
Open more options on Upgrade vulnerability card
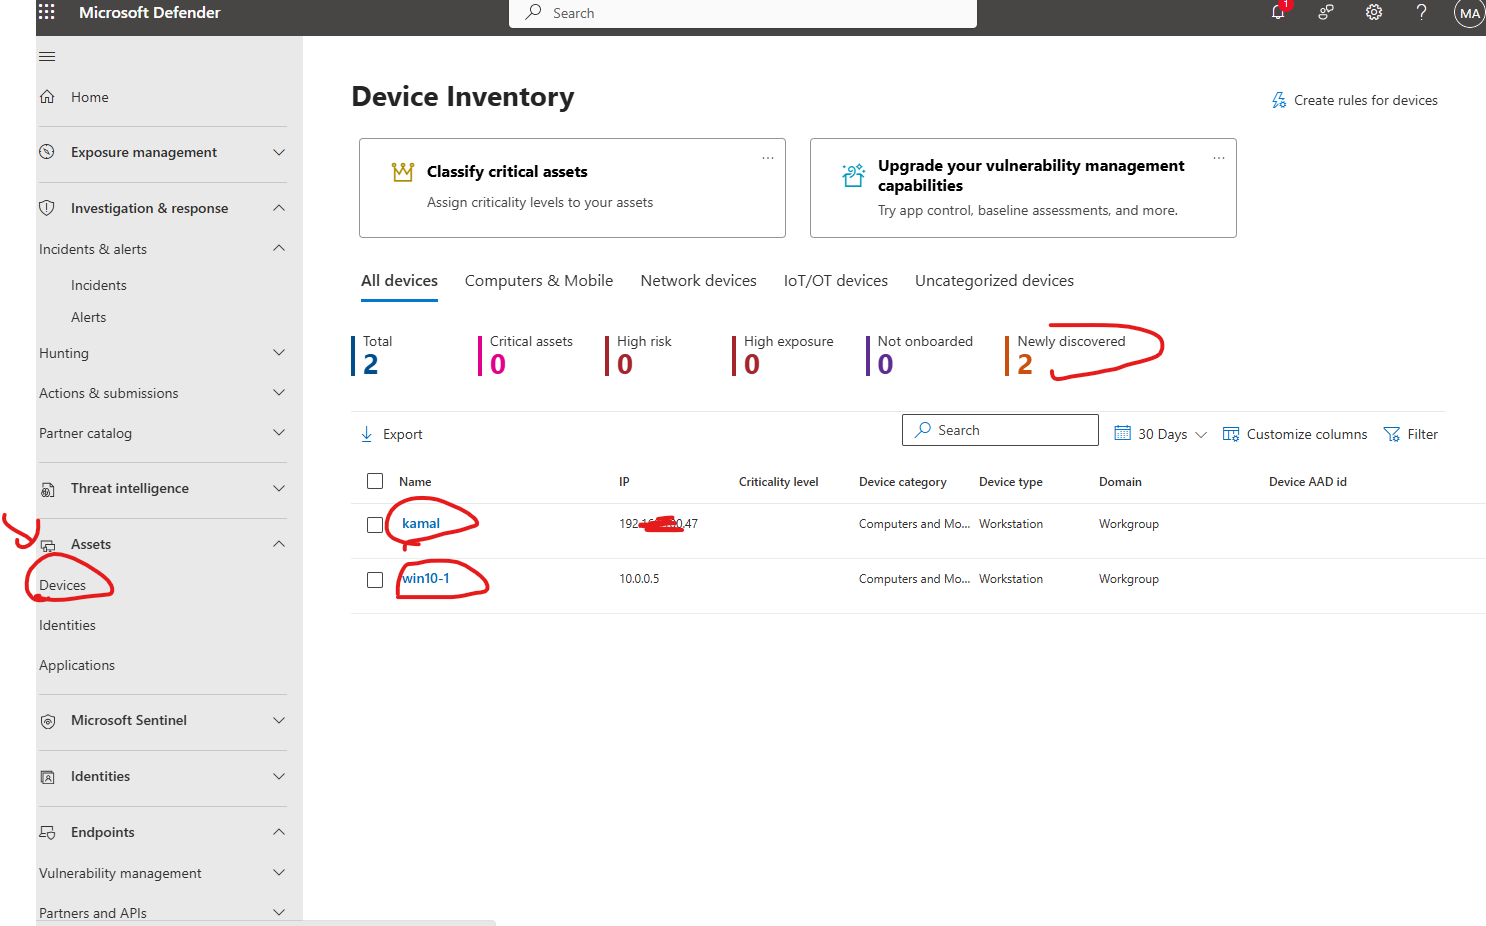coord(1219,158)
